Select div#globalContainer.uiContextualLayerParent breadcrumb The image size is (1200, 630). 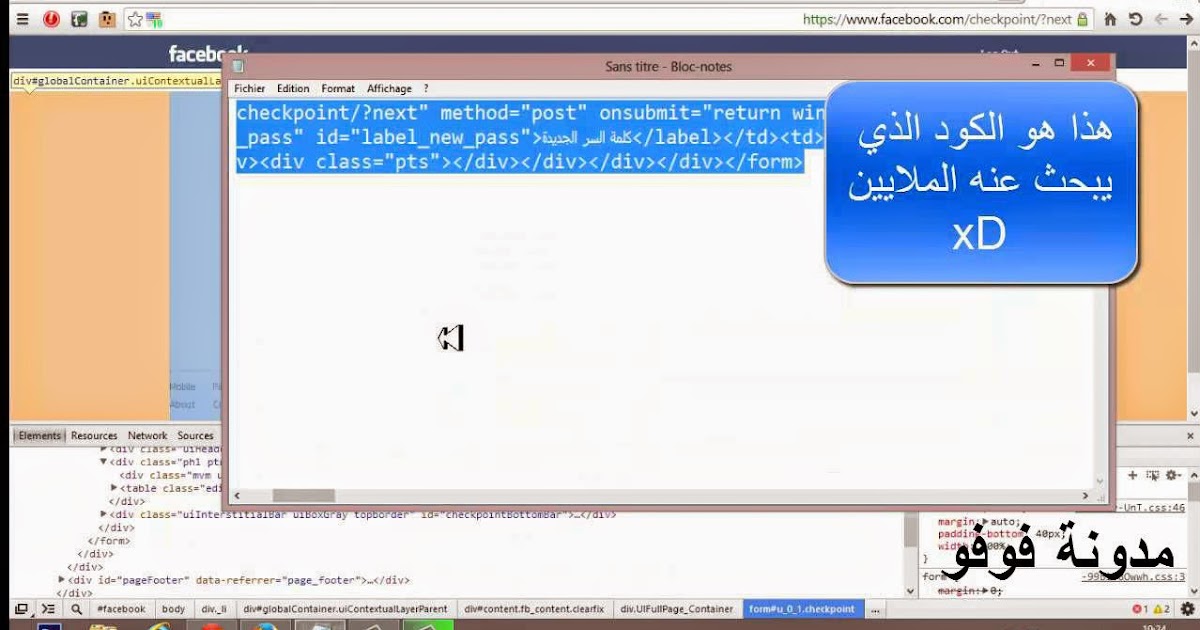click(345, 608)
